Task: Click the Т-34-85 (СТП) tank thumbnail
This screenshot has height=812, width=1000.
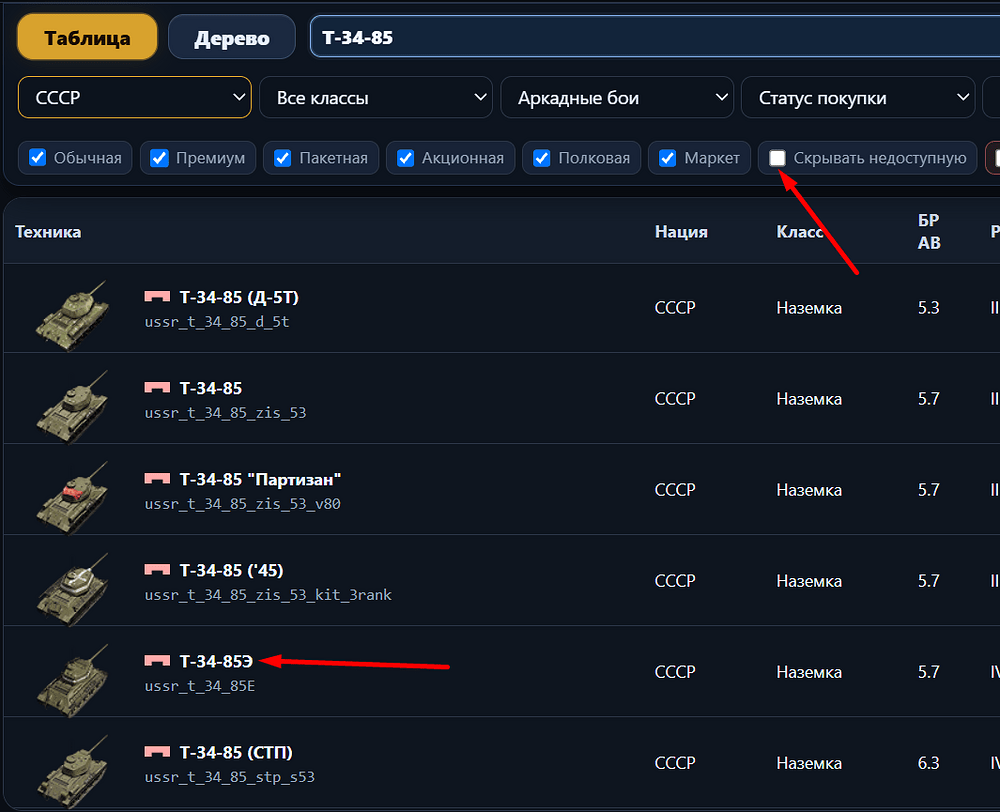Action: point(72,771)
